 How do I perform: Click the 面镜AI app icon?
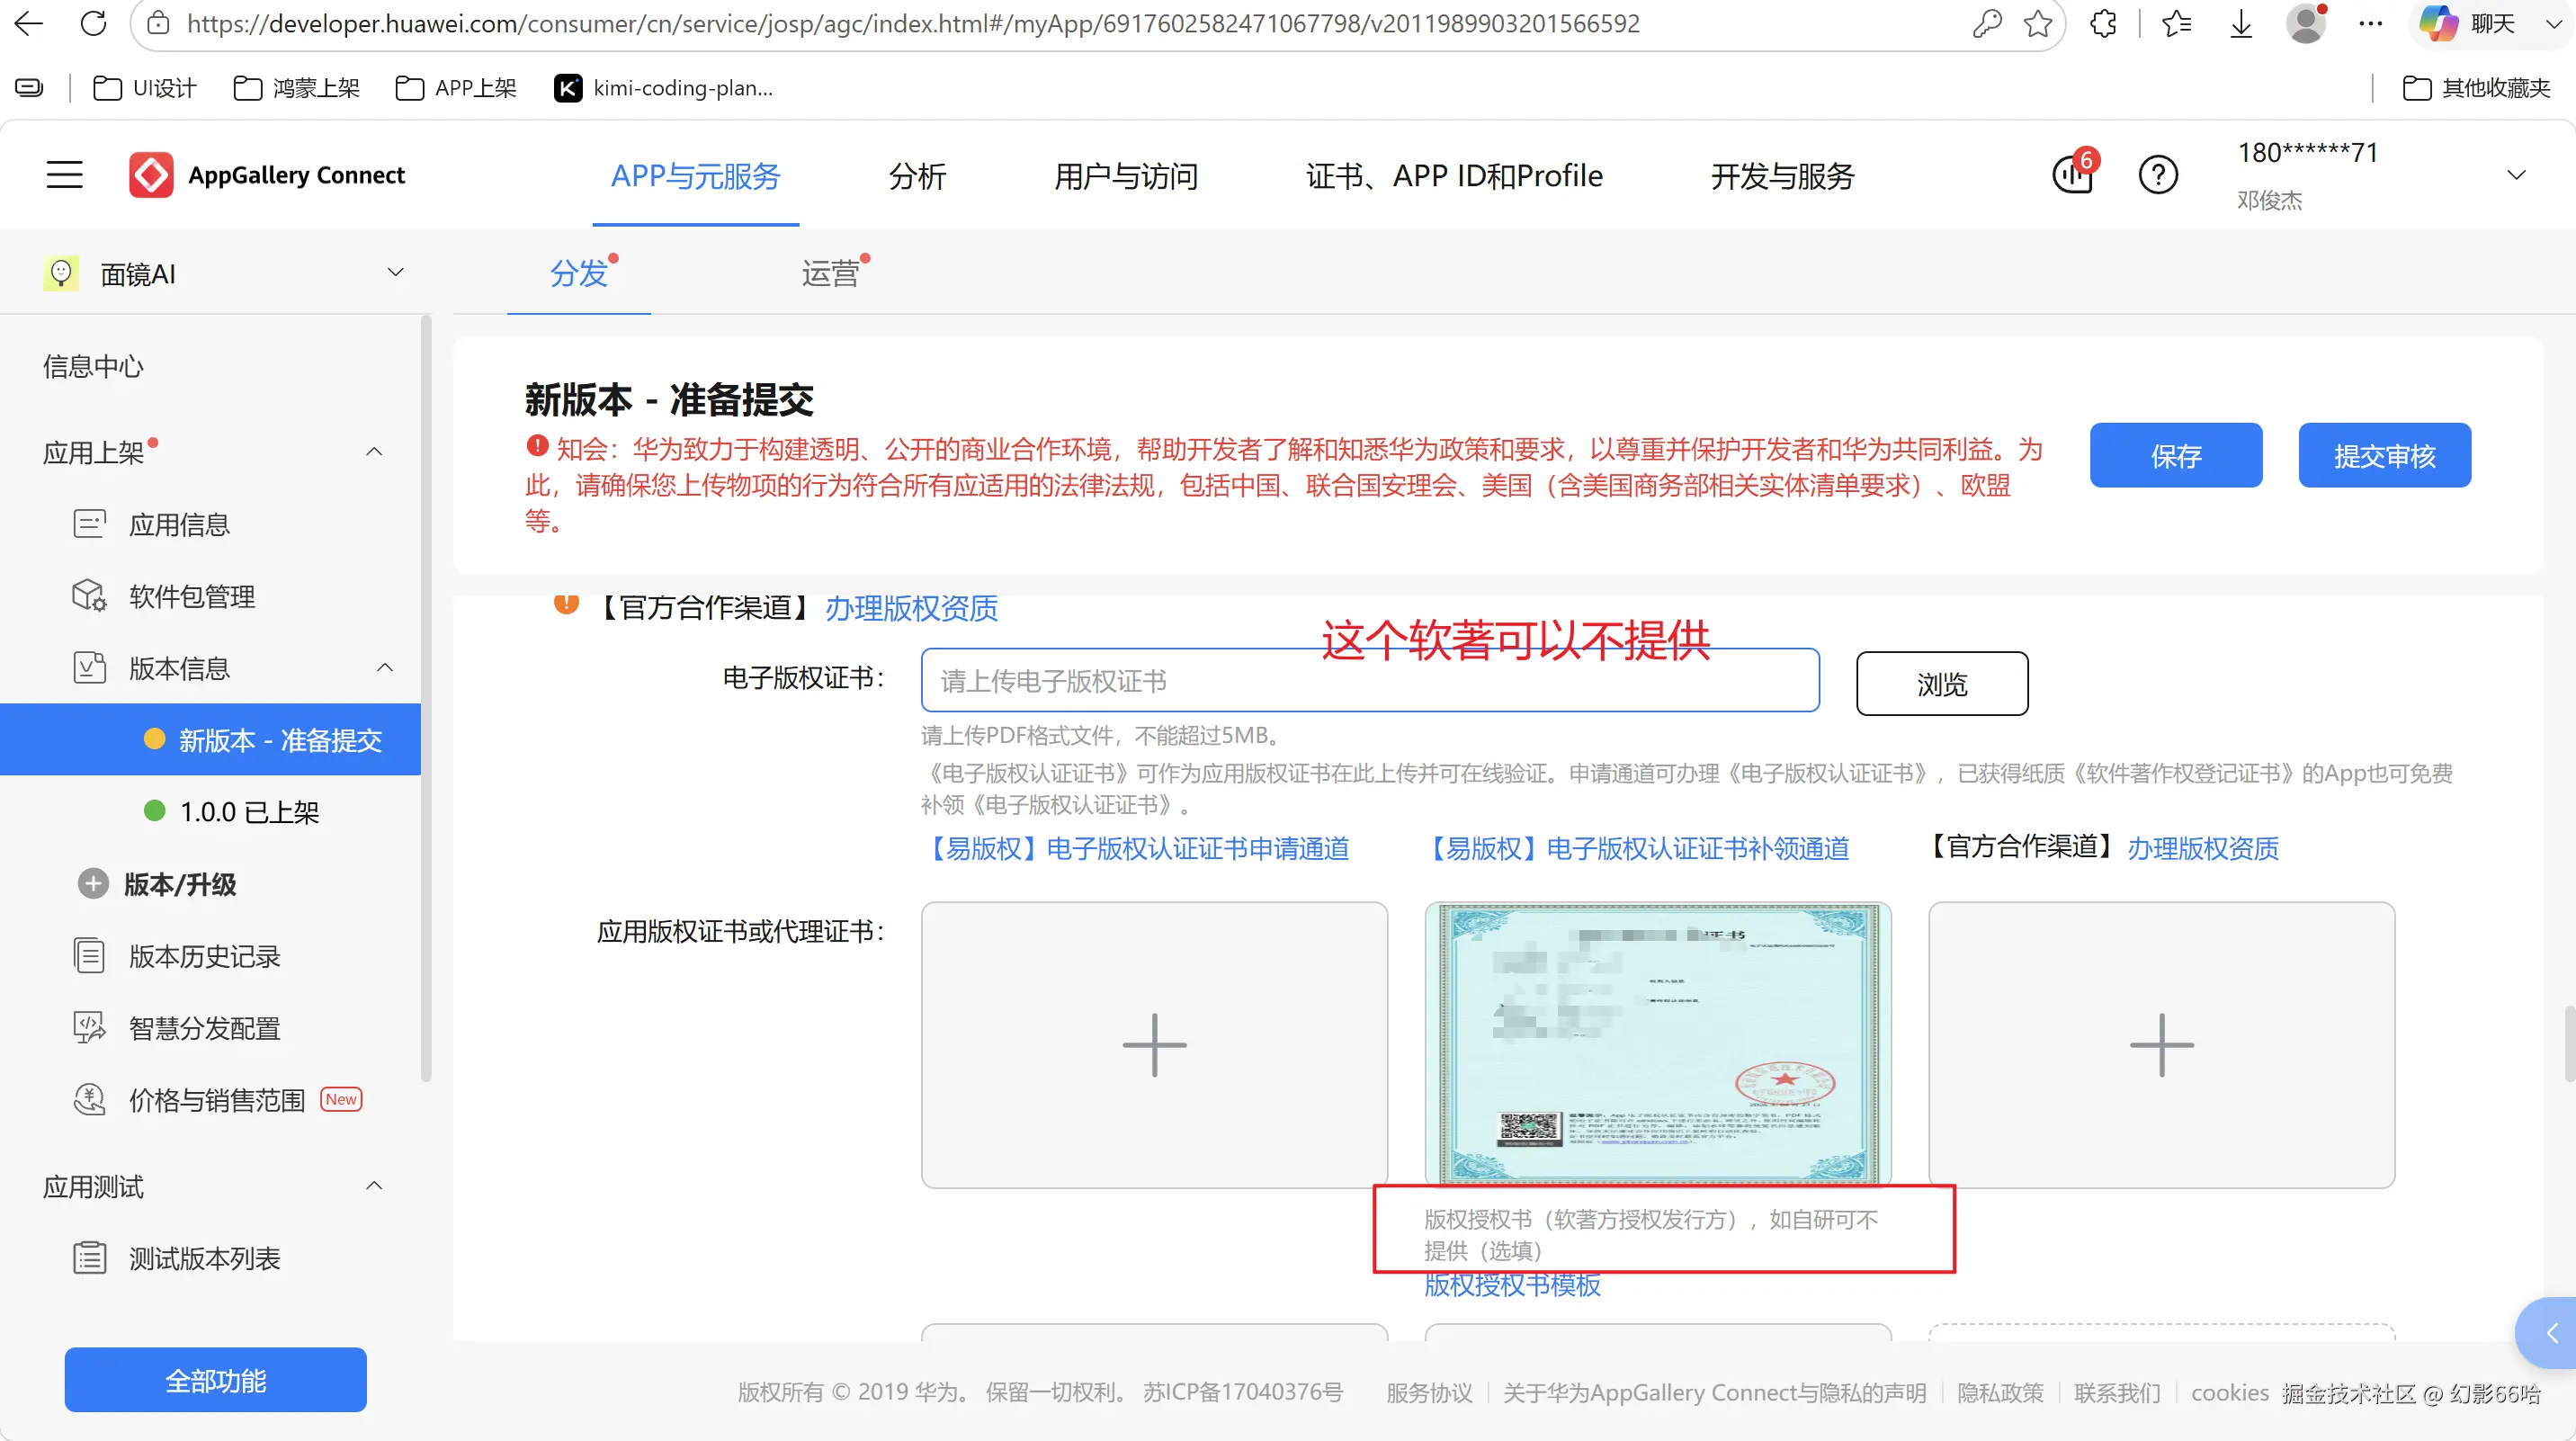pyautogui.click(x=61, y=273)
